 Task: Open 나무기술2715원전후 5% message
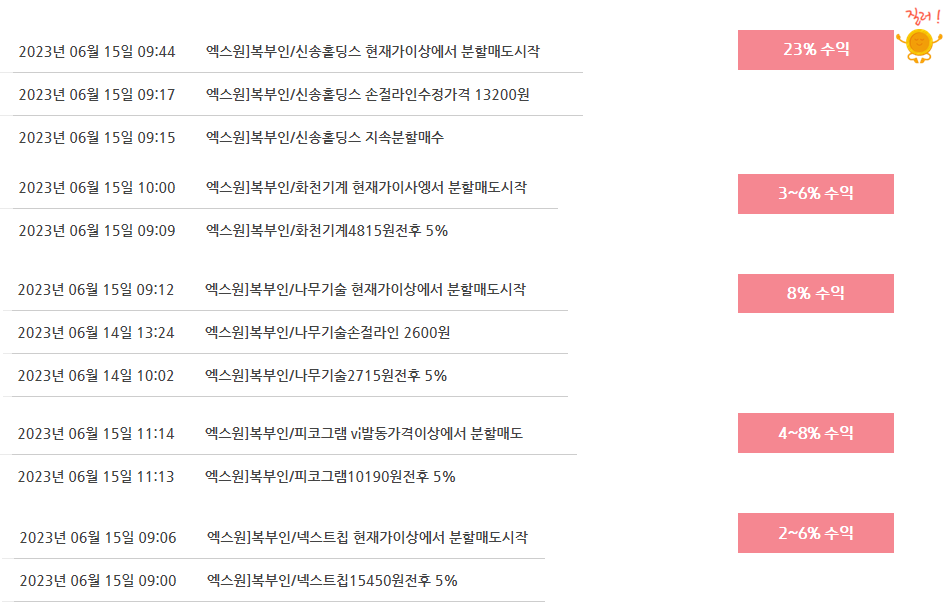326,375
